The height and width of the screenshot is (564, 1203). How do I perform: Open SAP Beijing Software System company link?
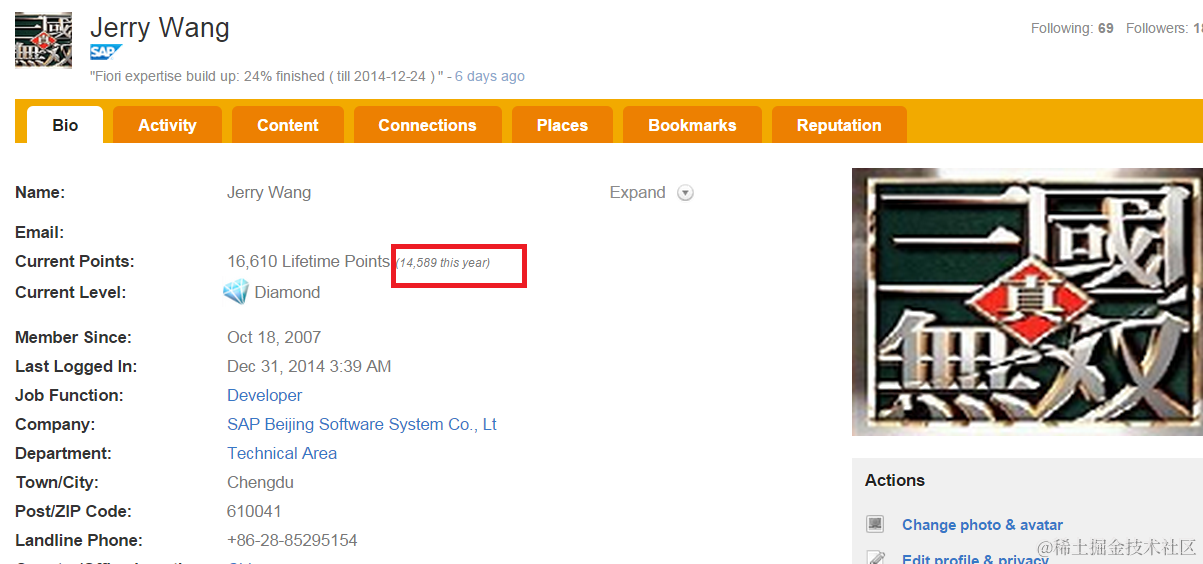(x=362, y=424)
